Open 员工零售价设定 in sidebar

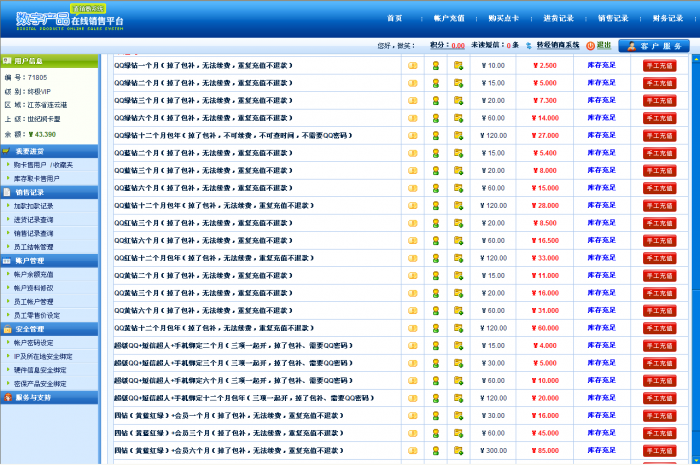click(x=36, y=316)
